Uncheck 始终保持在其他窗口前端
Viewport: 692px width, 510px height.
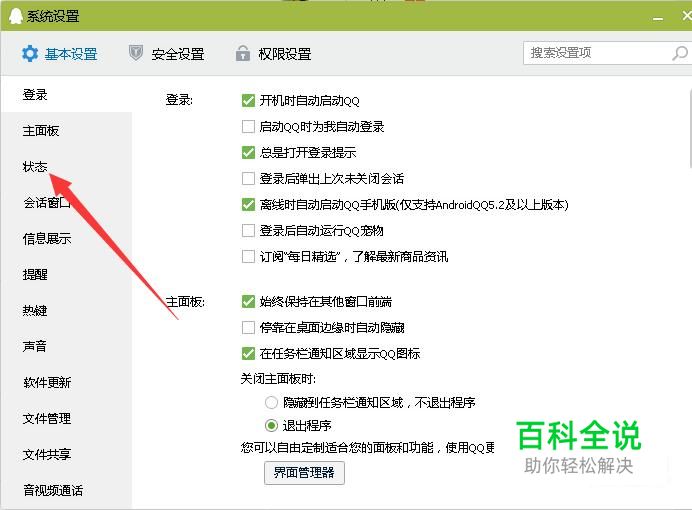click(248, 302)
